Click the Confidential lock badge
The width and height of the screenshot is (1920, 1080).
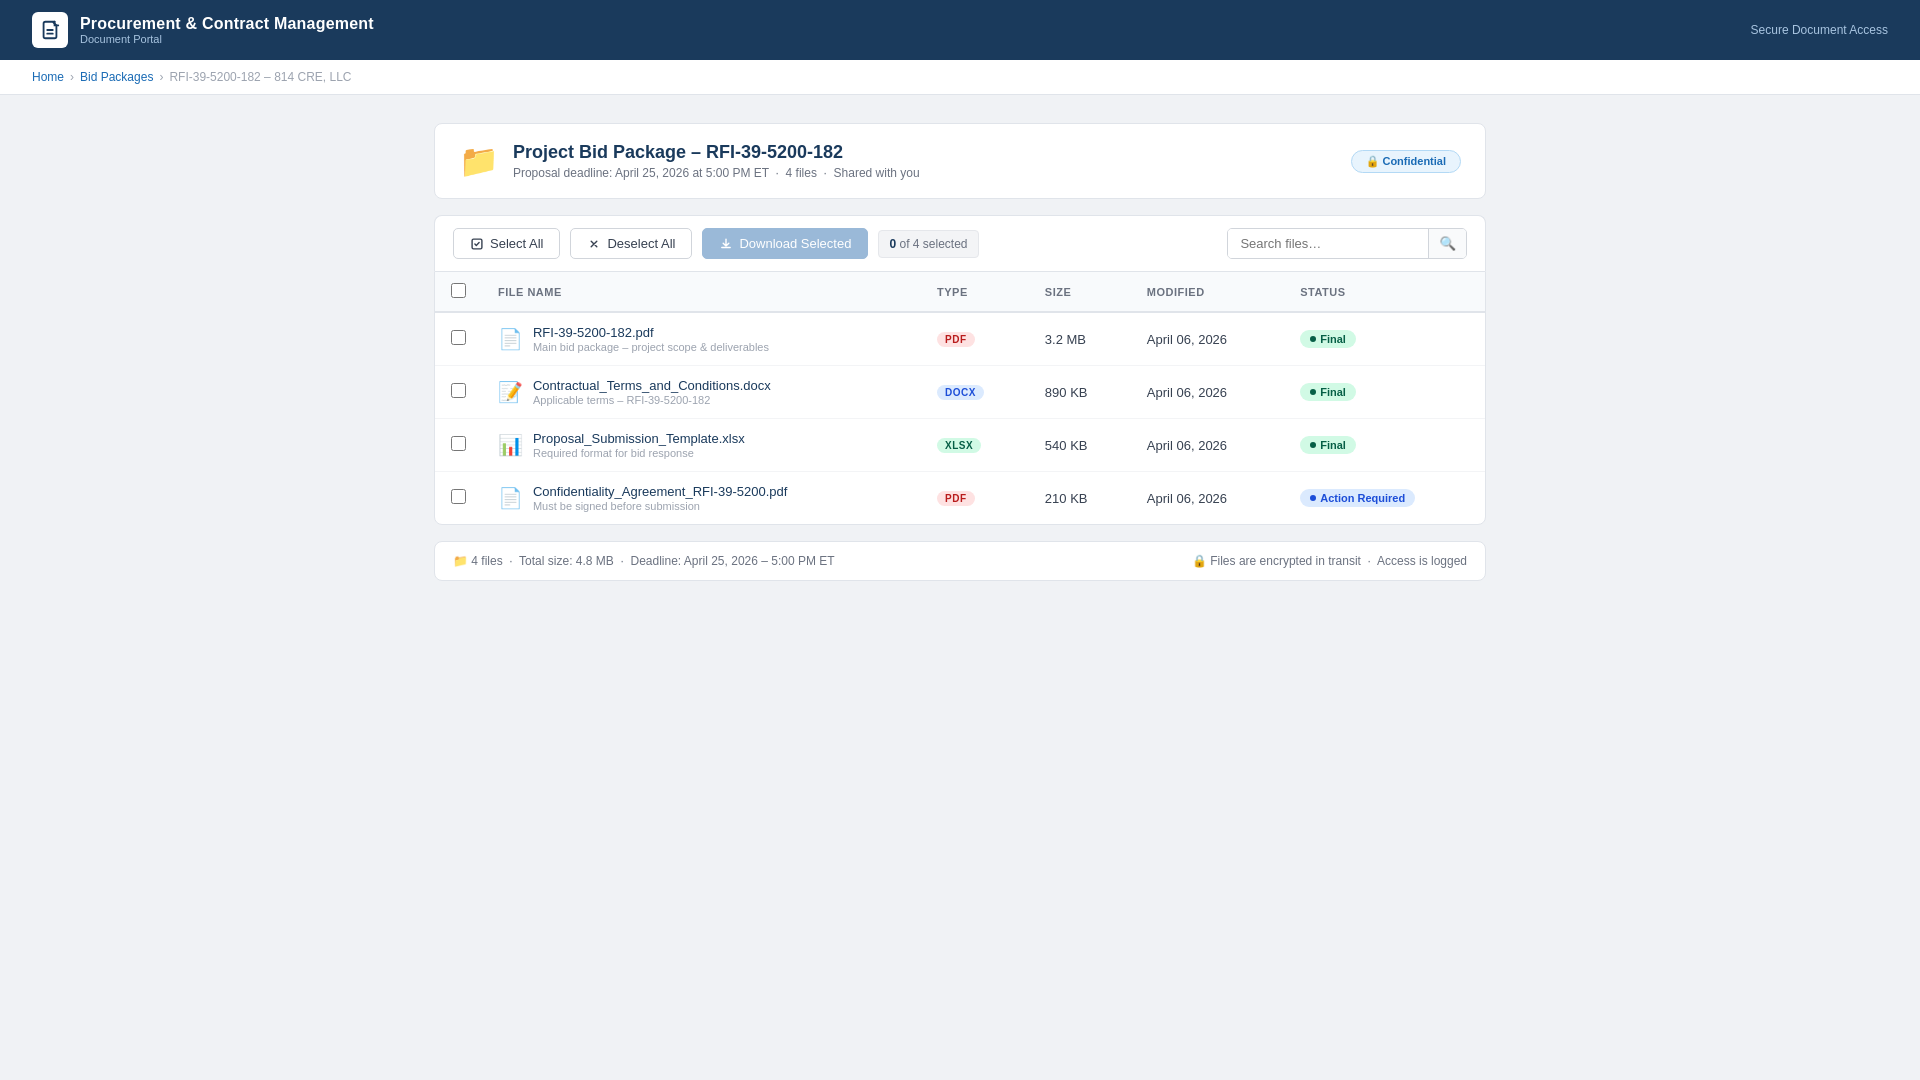[1405, 162]
